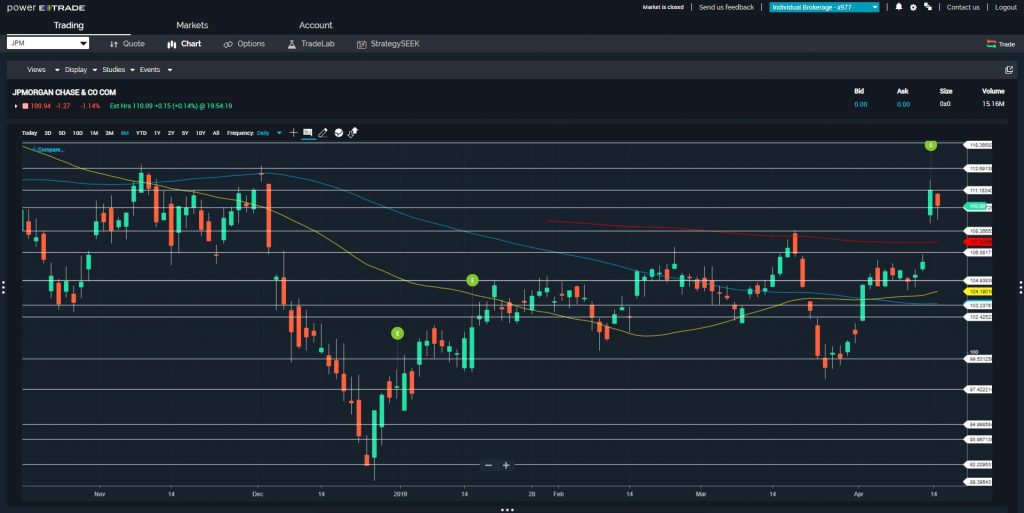Click the Trade arrows icon

coord(991,44)
